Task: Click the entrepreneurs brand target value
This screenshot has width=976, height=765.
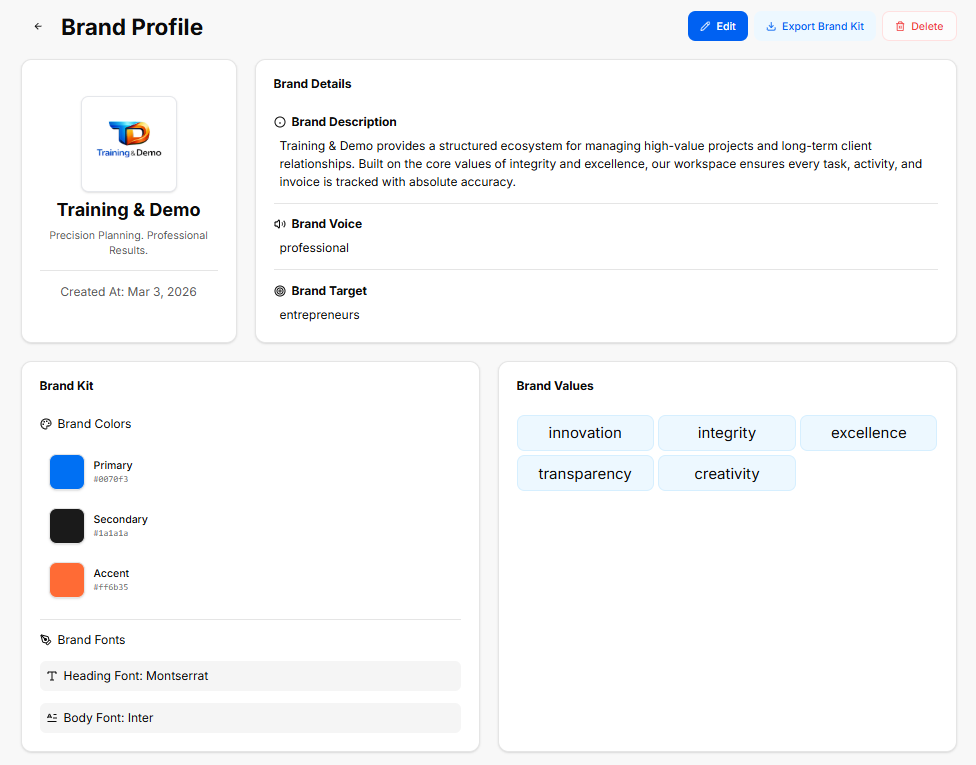Action: [x=319, y=315]
